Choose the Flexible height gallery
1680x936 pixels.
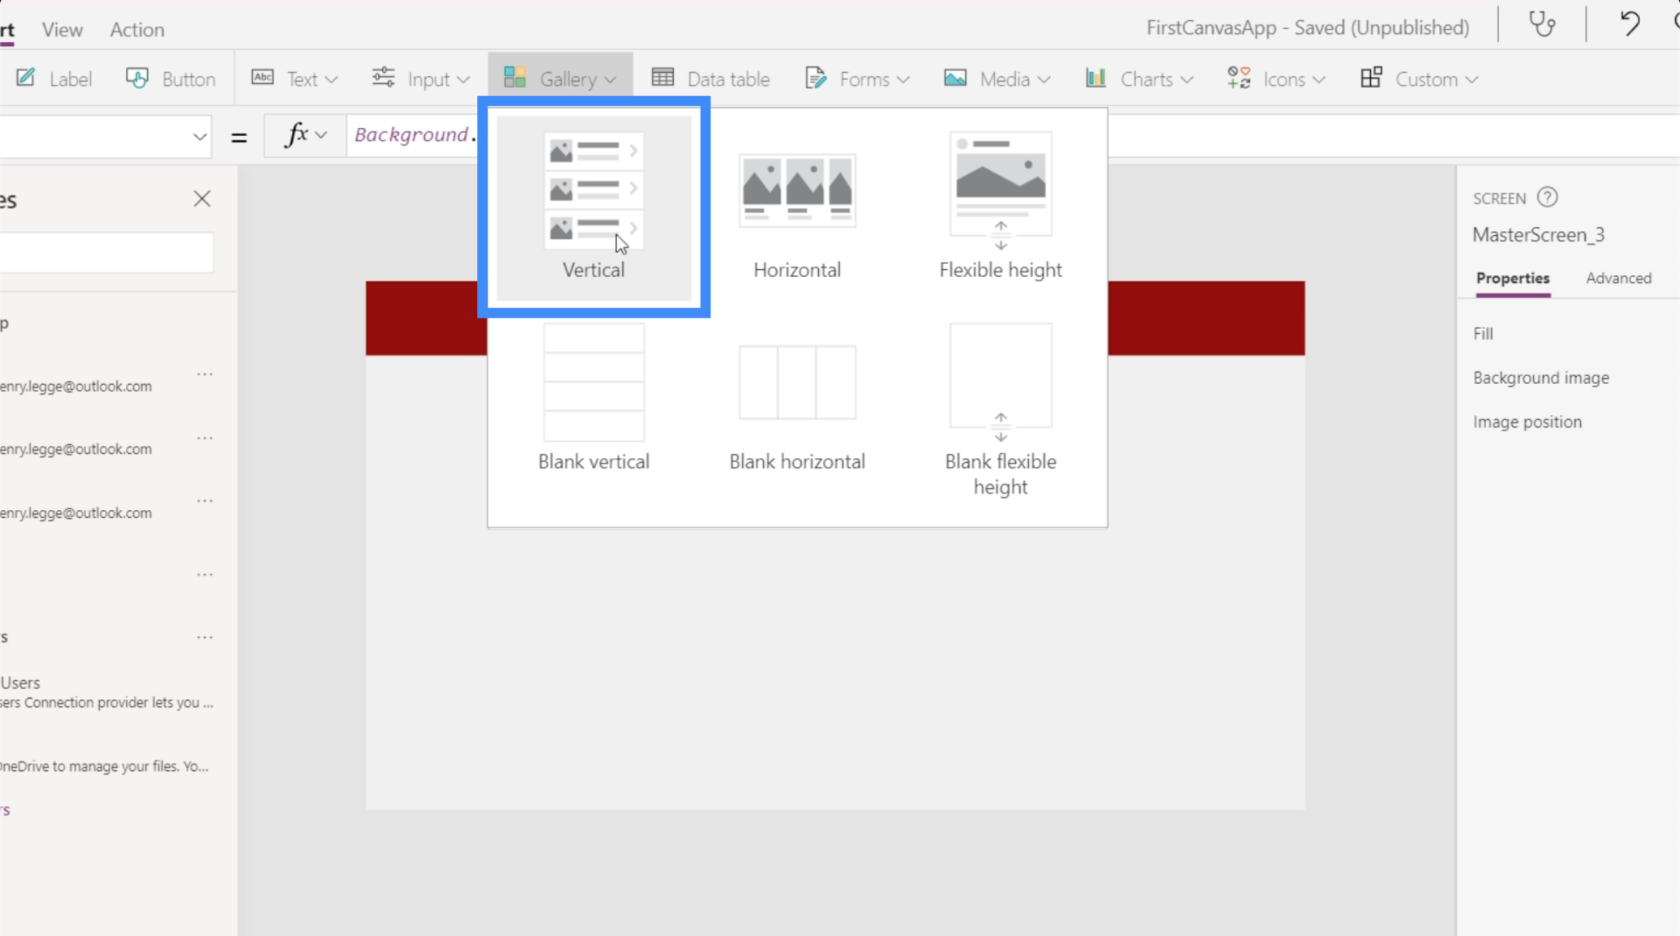(1000, 208)
